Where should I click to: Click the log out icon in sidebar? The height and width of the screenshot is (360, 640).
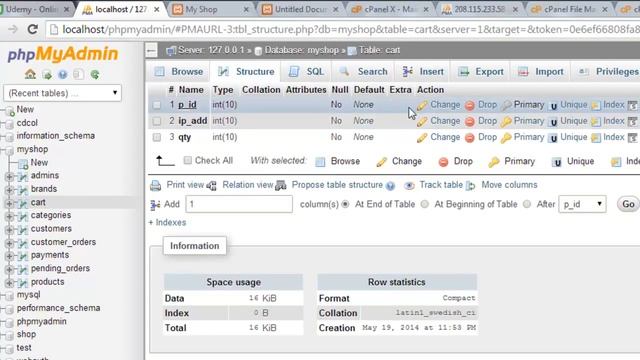(x=47, y=75)
